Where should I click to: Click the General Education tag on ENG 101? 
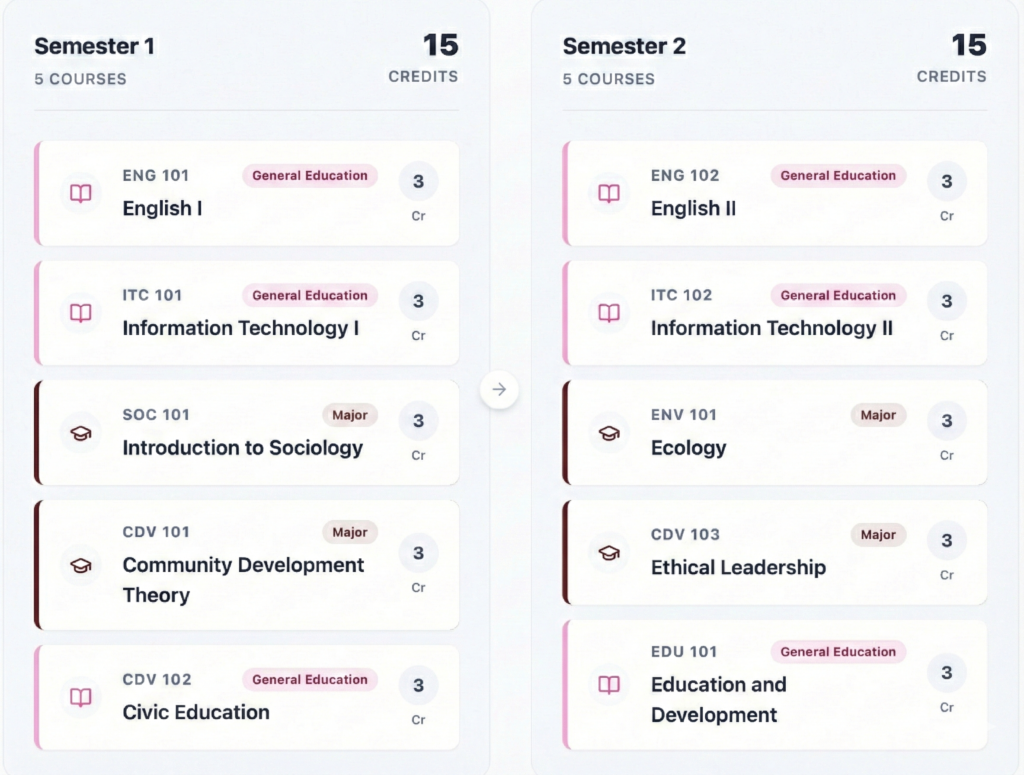pos(310,176)
